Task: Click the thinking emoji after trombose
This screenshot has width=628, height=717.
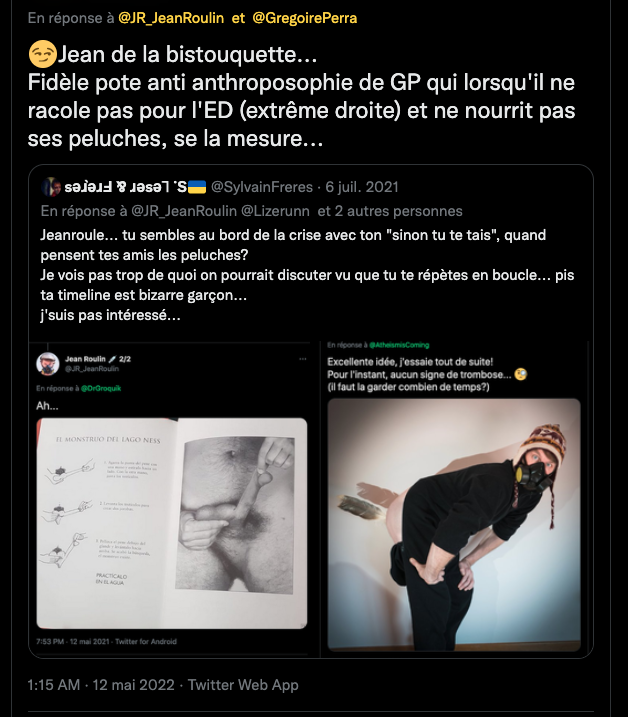Action: pos(521,375)
